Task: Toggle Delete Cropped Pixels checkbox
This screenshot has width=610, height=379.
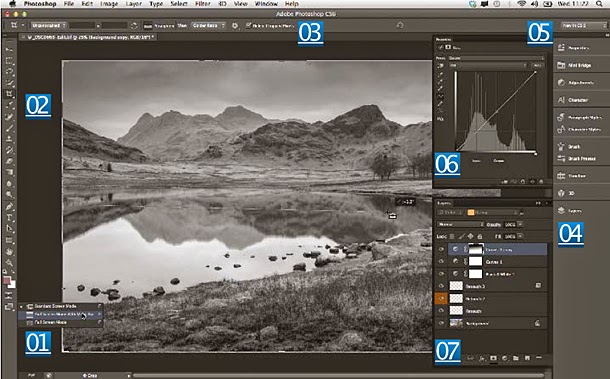Action: [248, 26]
